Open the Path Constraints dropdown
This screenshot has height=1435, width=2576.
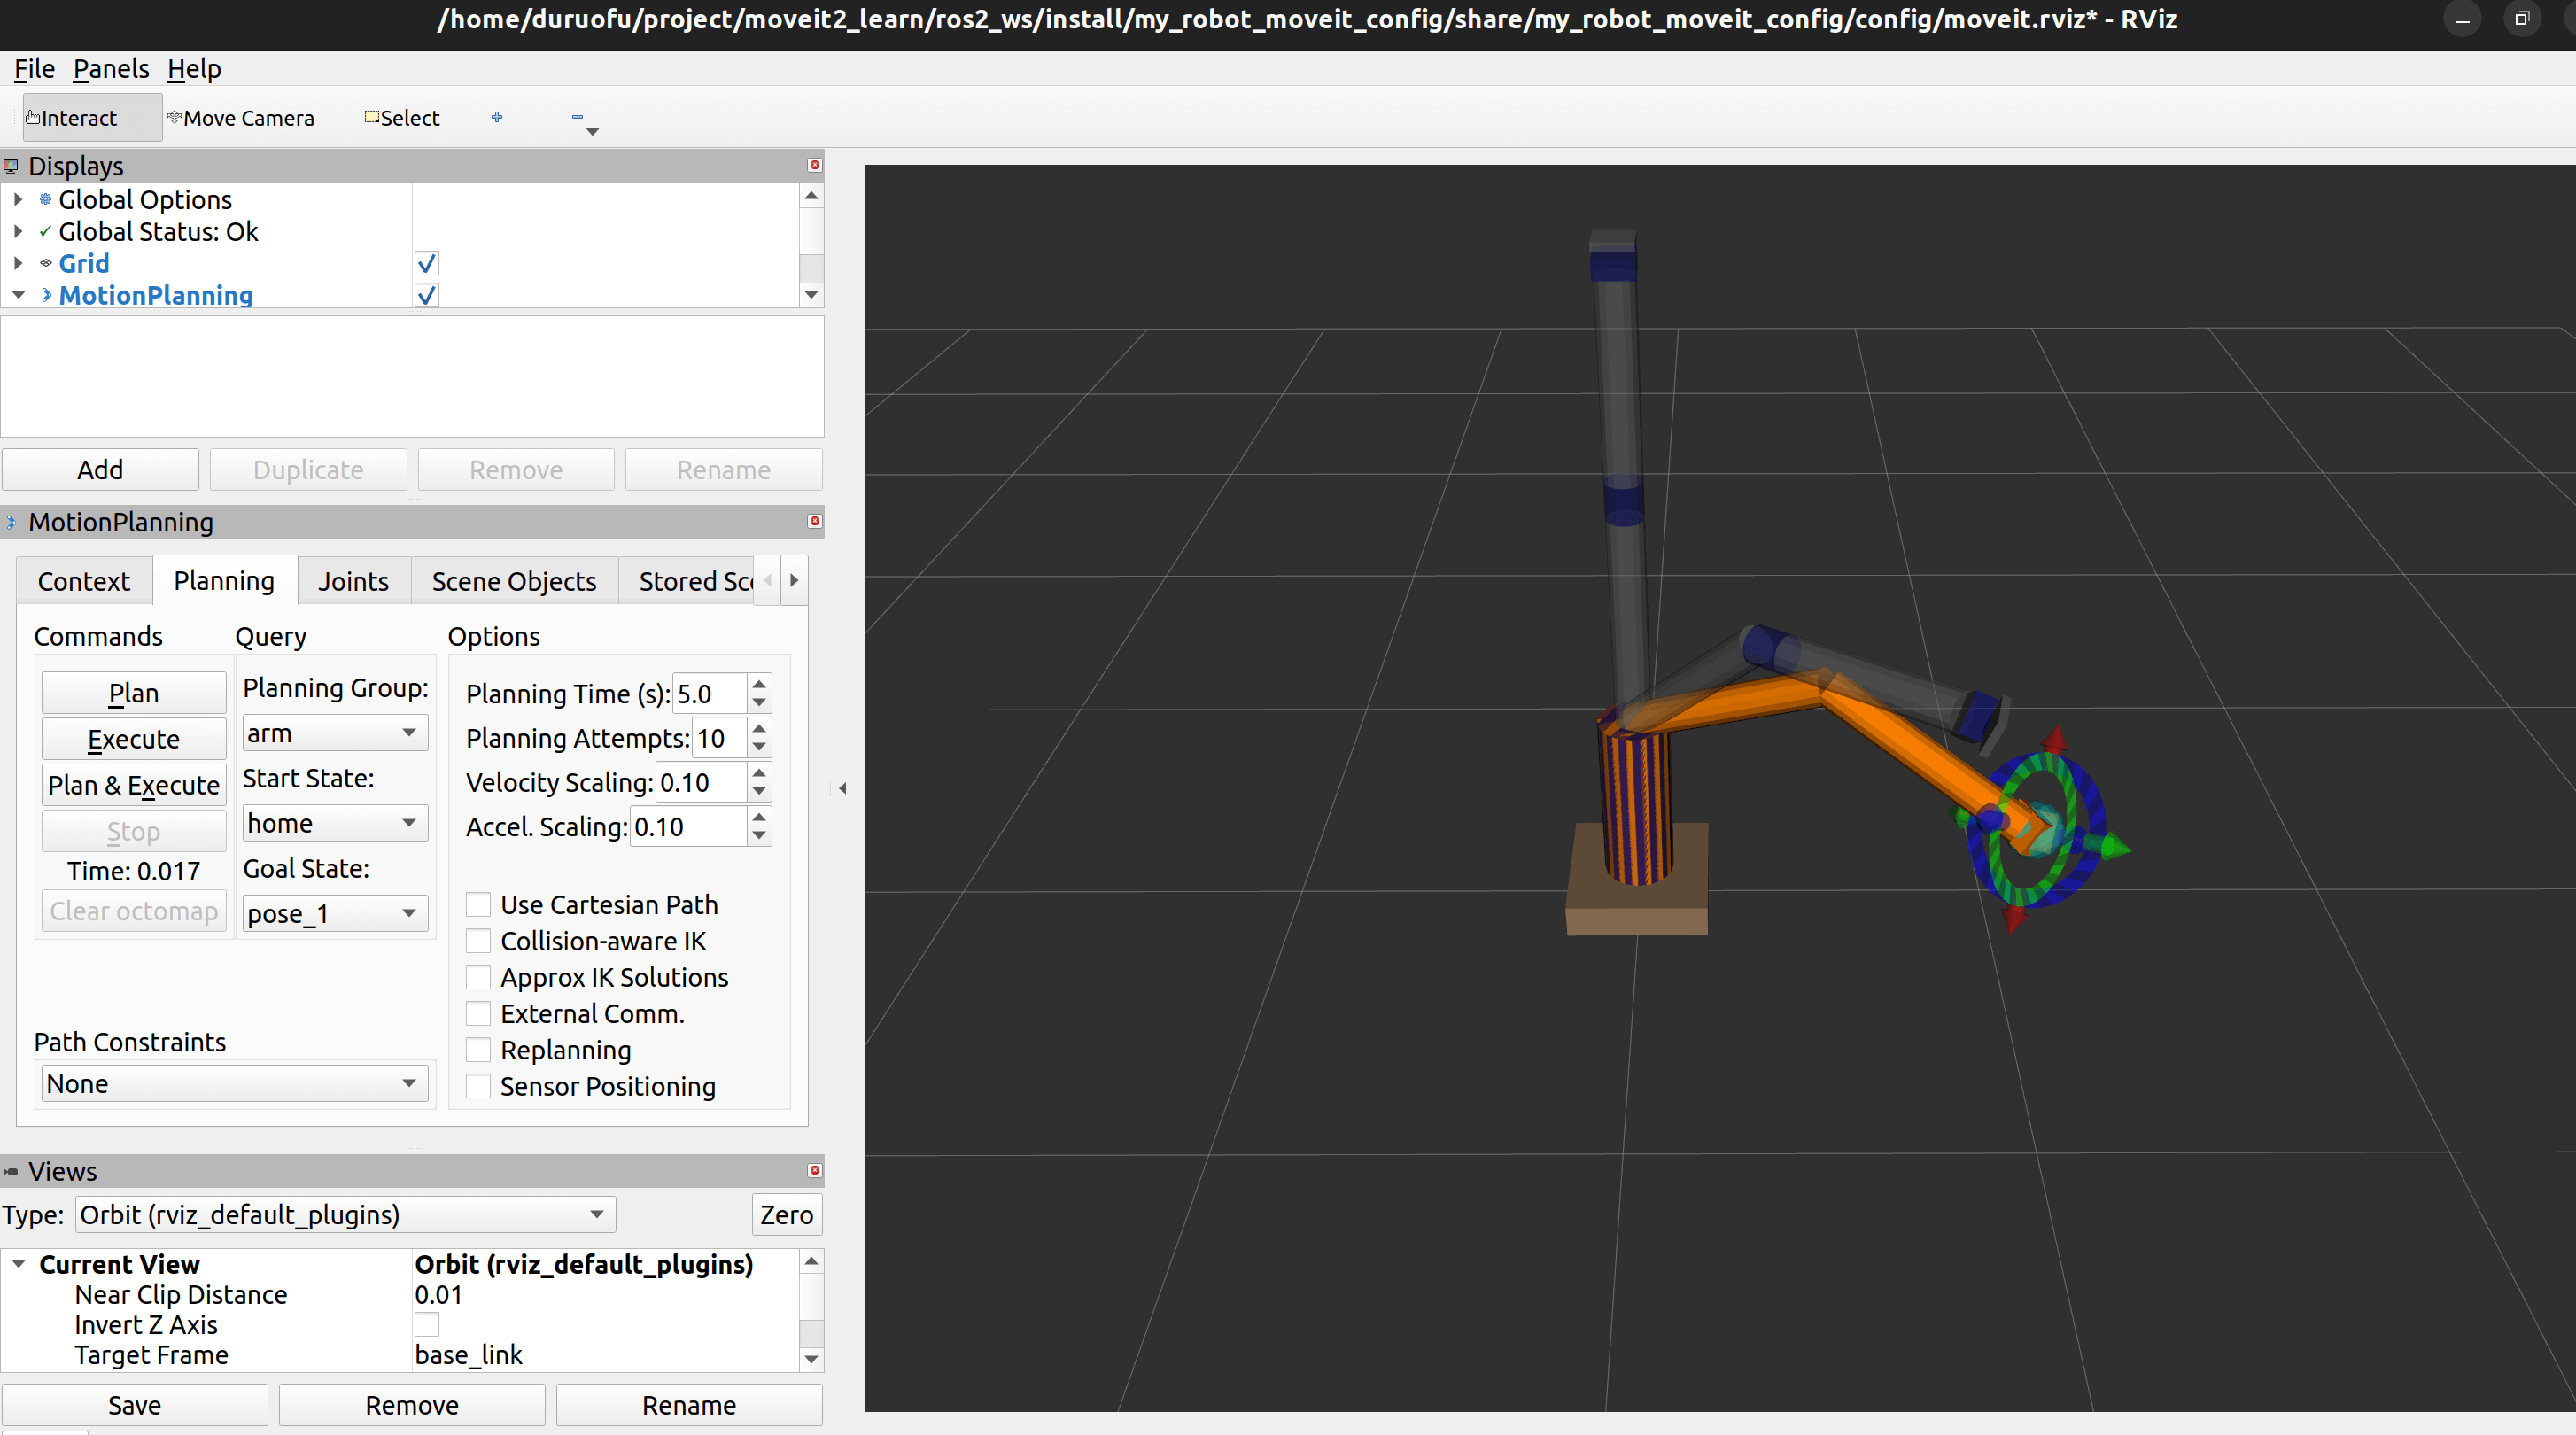tap(233, 1083)
